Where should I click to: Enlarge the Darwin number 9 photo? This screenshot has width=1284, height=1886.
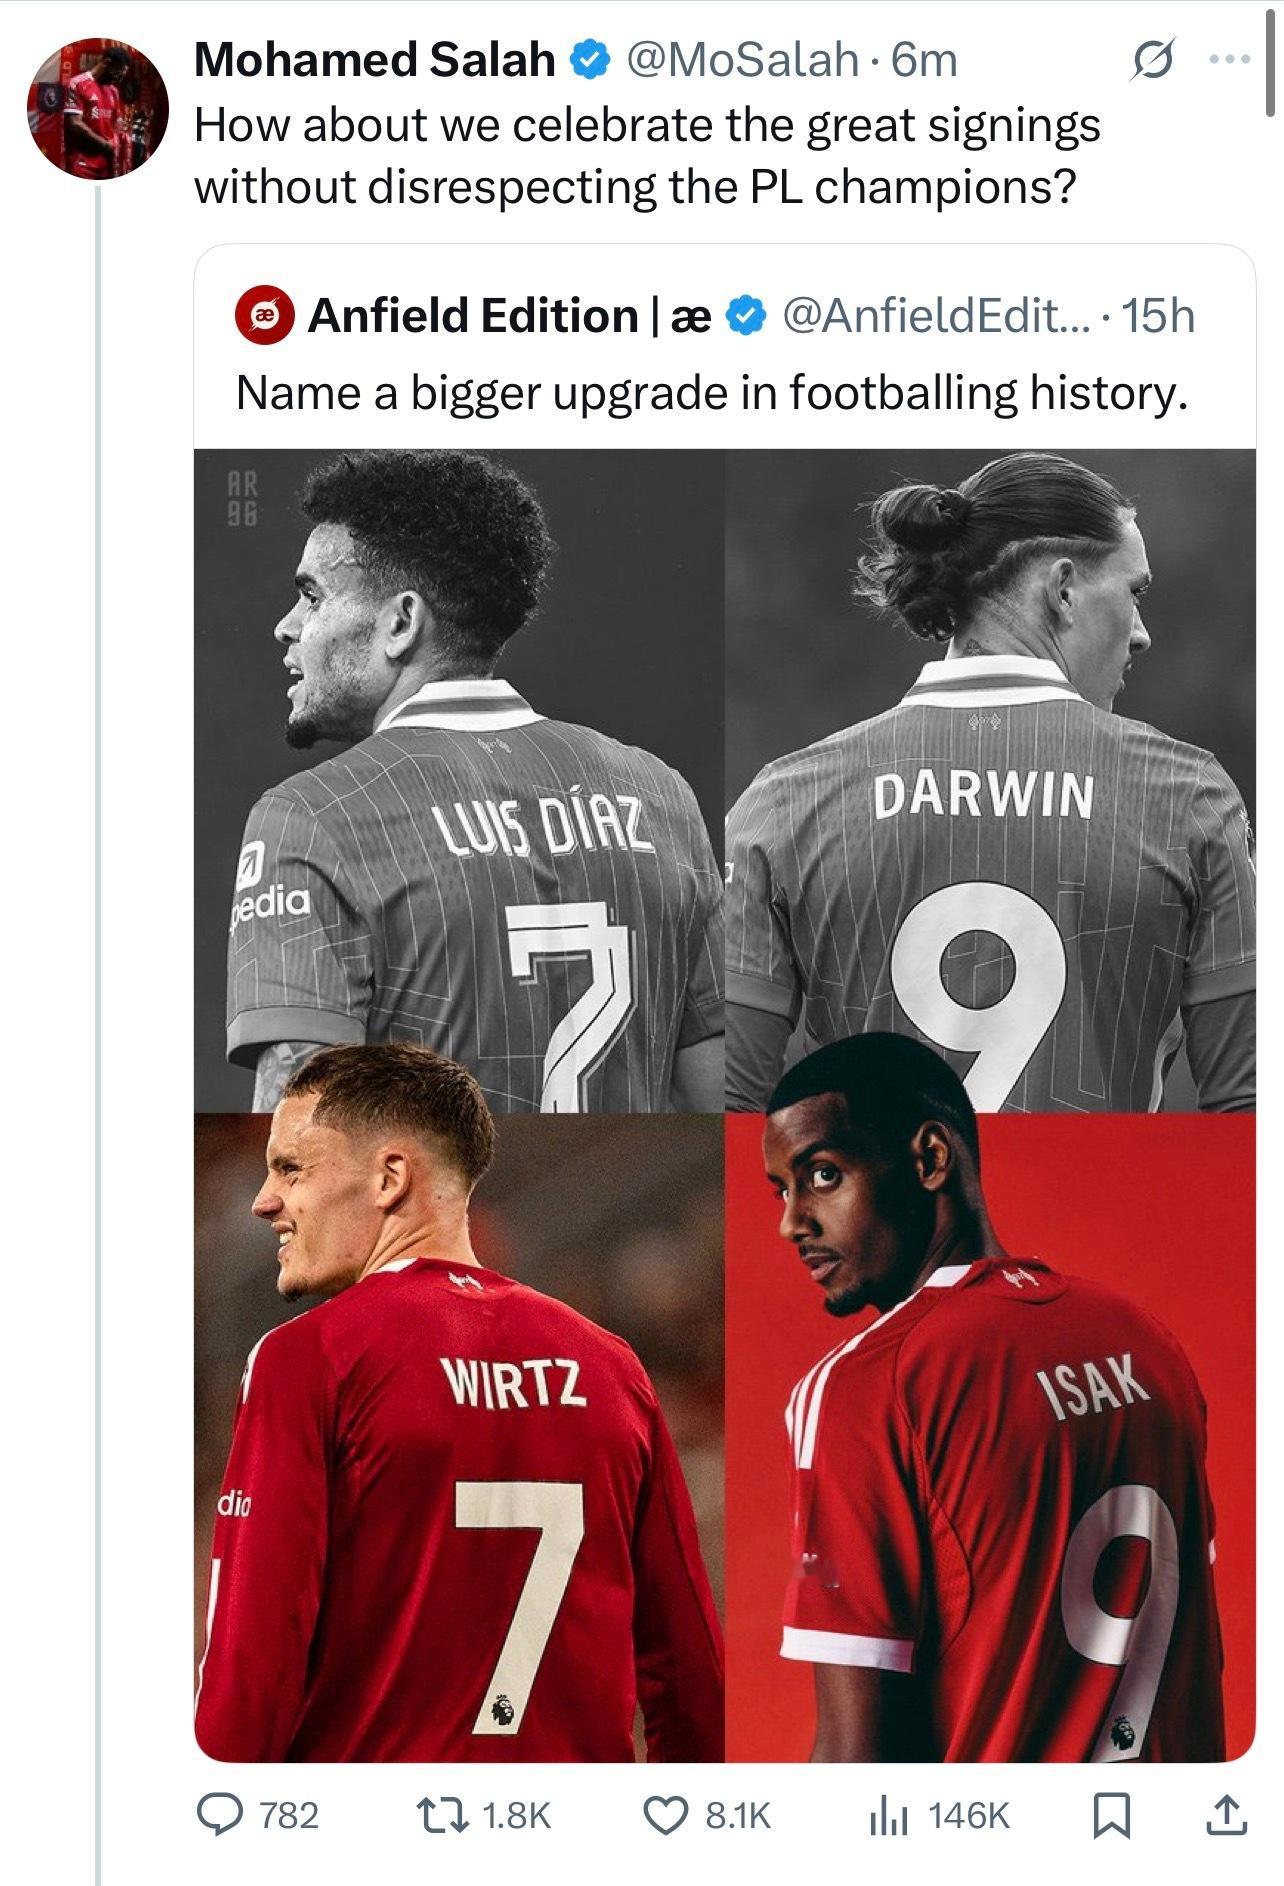[x=990, y=780]
